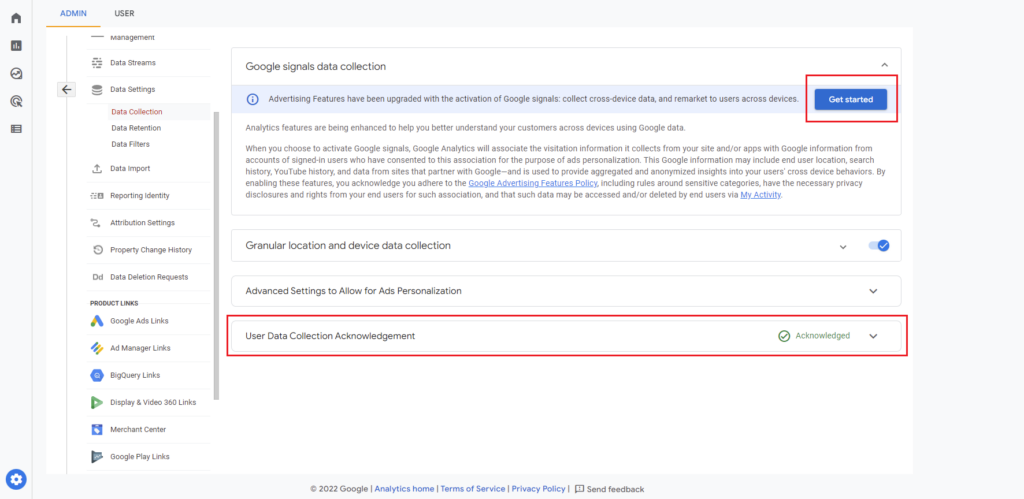Screen dimensions: 1024x499
Task: Click the Data Settings database icon
Action: [97, 89]
